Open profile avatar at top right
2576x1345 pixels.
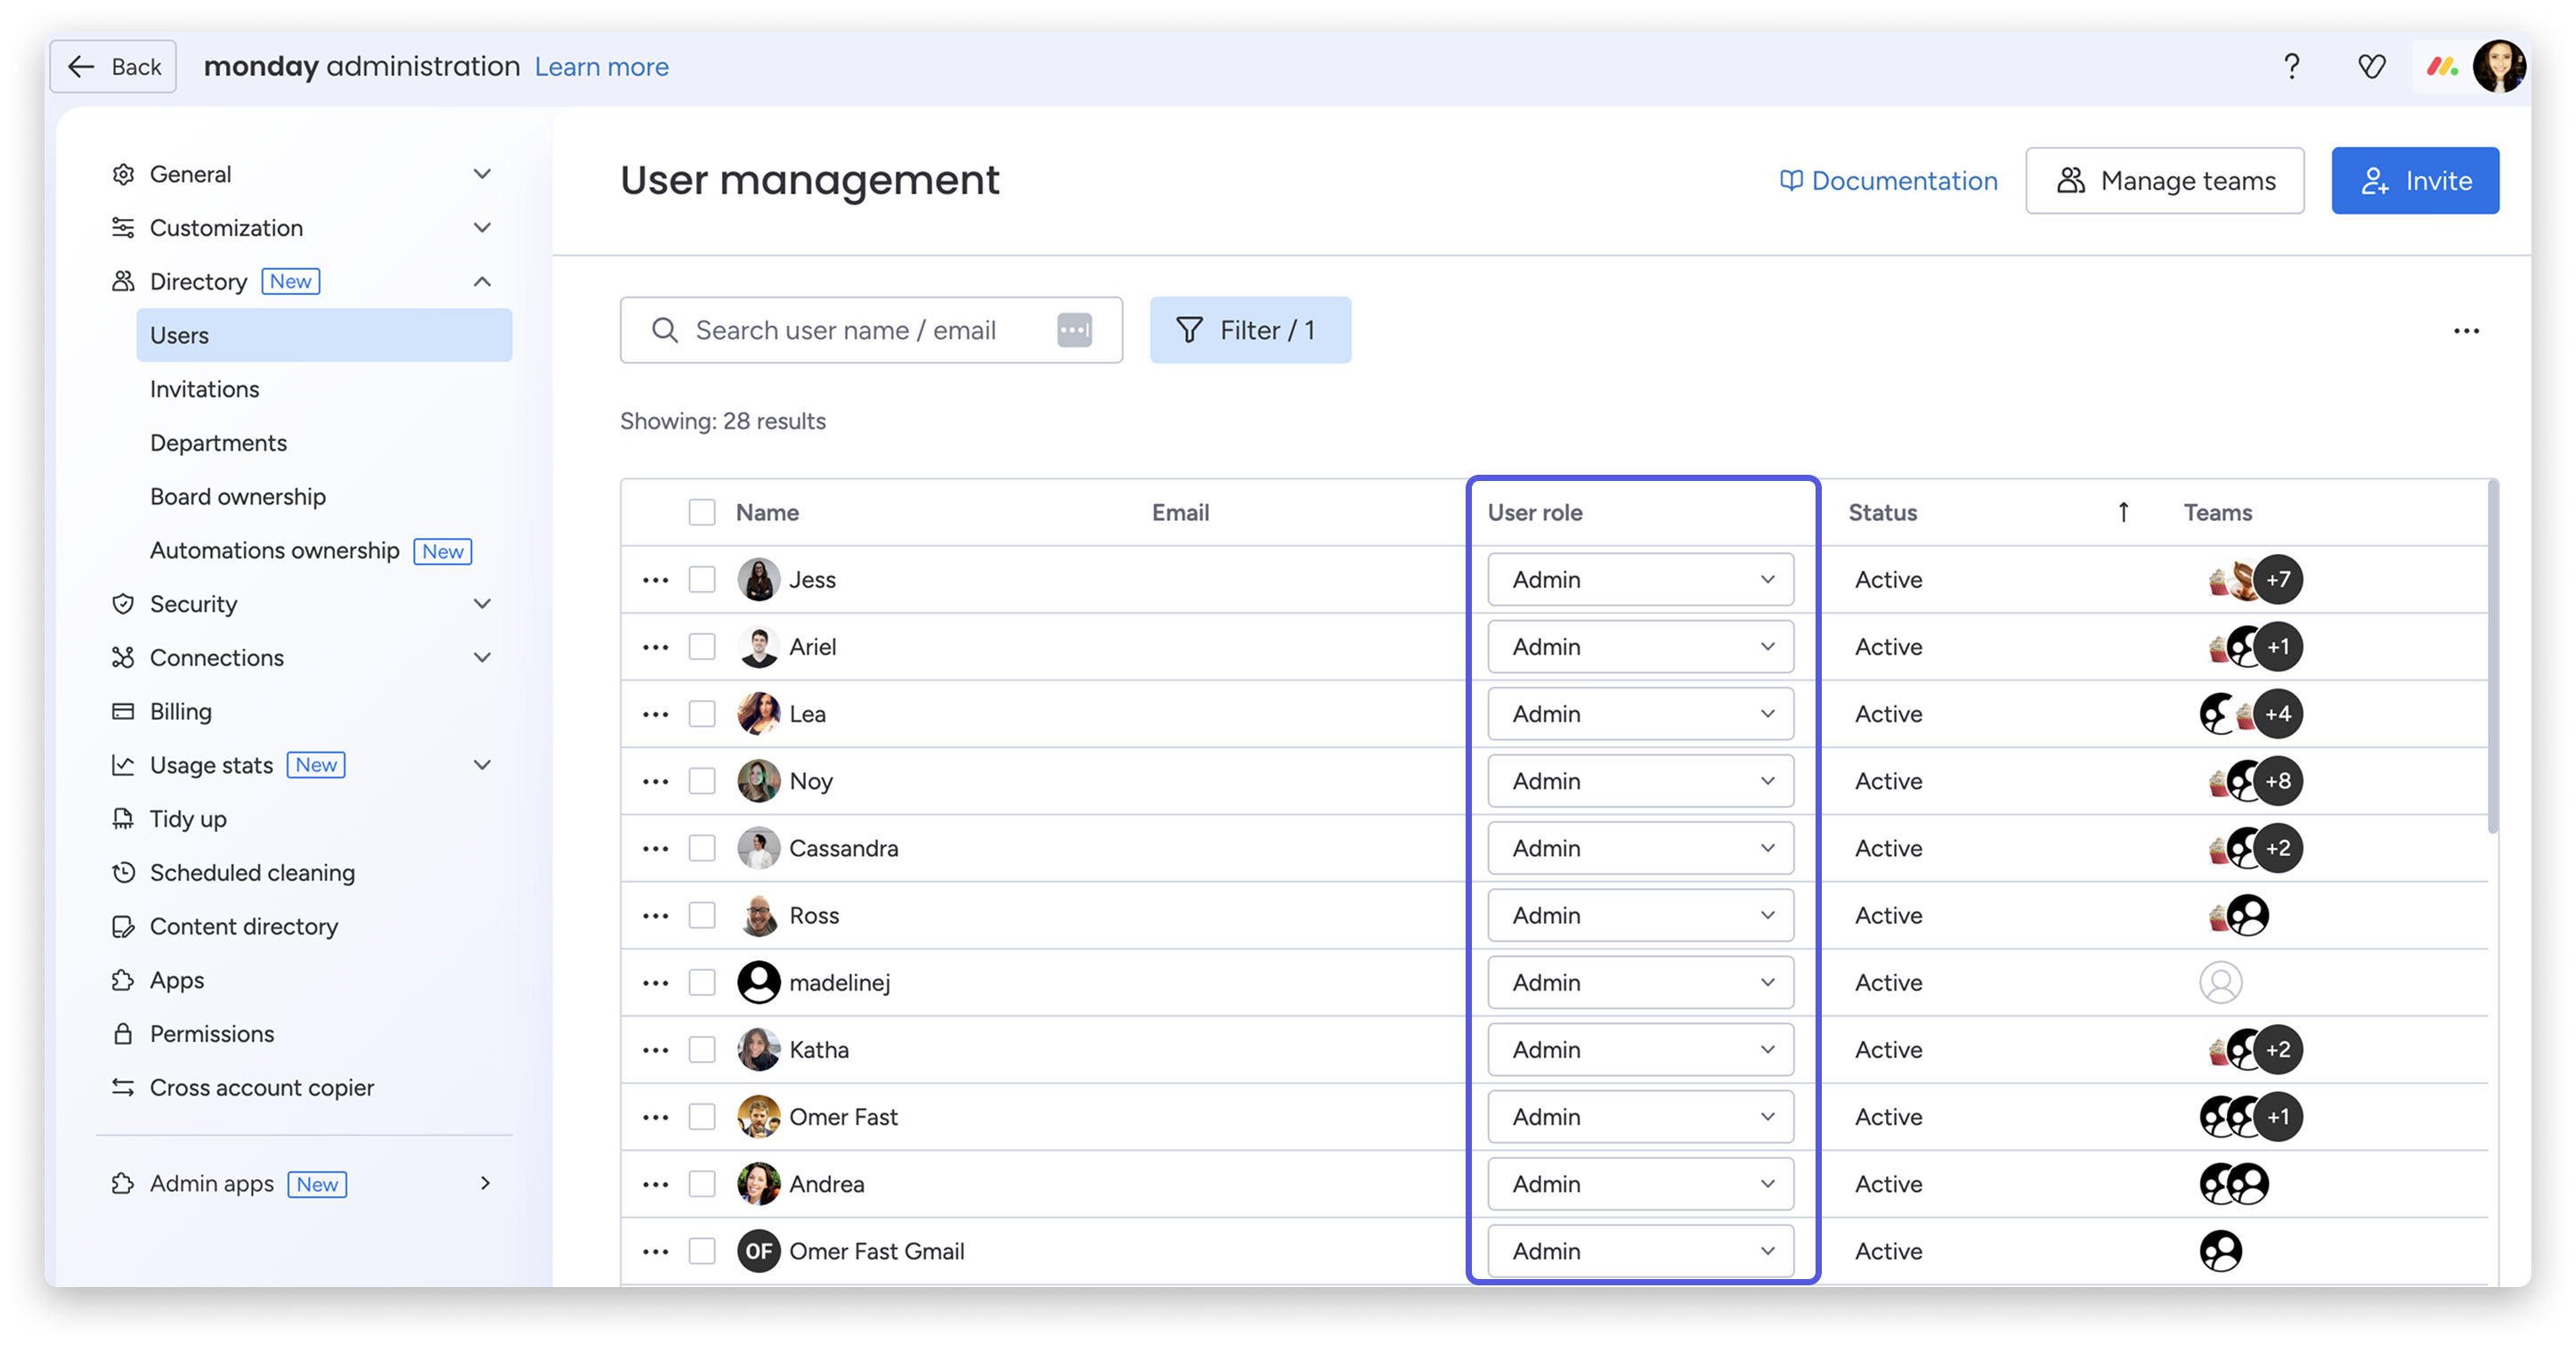[2499, 67]
